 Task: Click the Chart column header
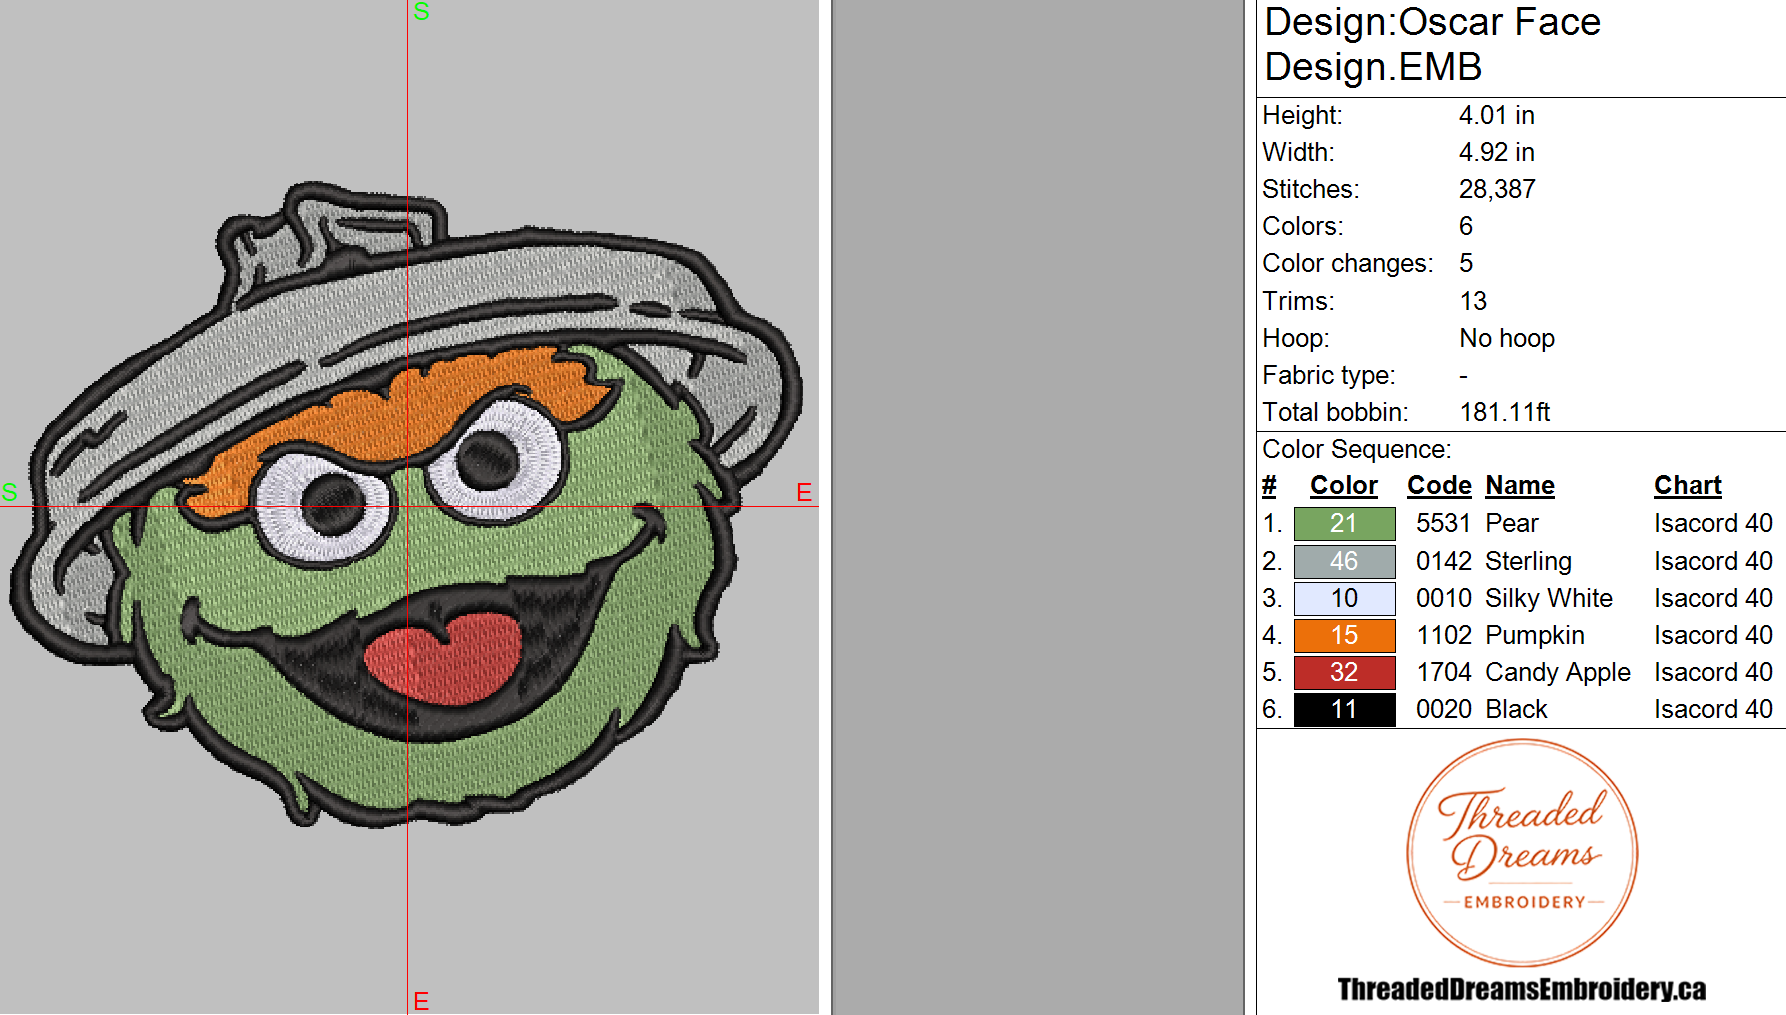(1687, 486)
